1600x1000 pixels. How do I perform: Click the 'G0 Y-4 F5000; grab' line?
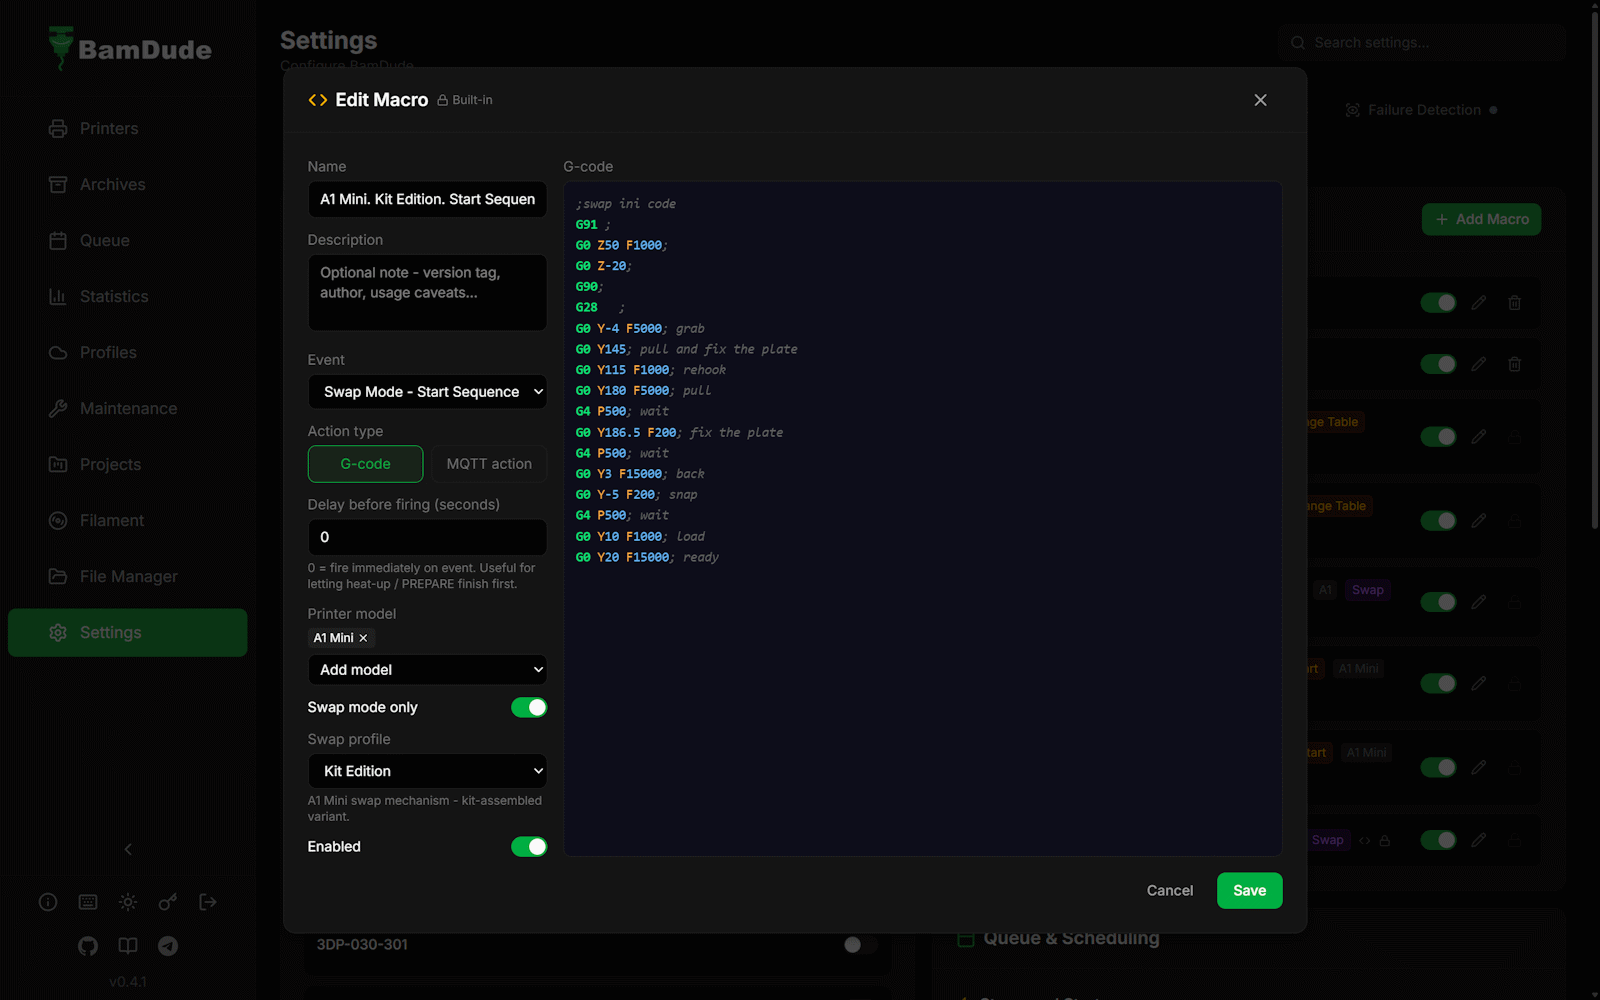640,329
